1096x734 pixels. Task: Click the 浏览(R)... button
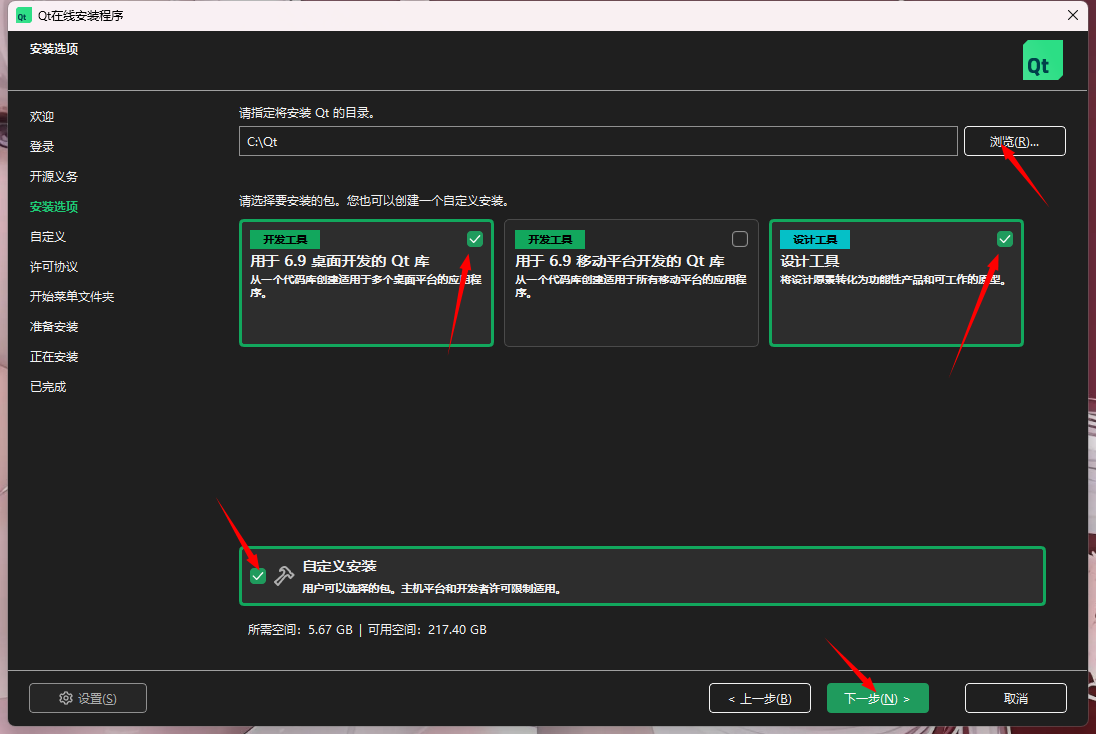[x=1014, y=141]
